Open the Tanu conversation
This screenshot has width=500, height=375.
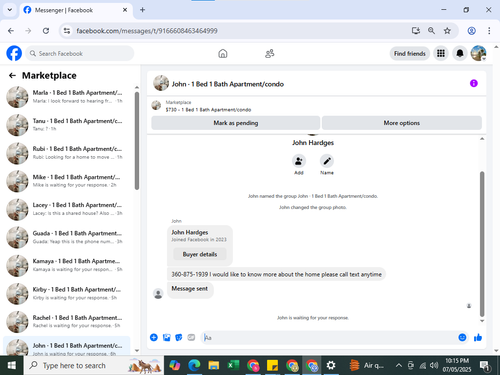tap(67, 125)
